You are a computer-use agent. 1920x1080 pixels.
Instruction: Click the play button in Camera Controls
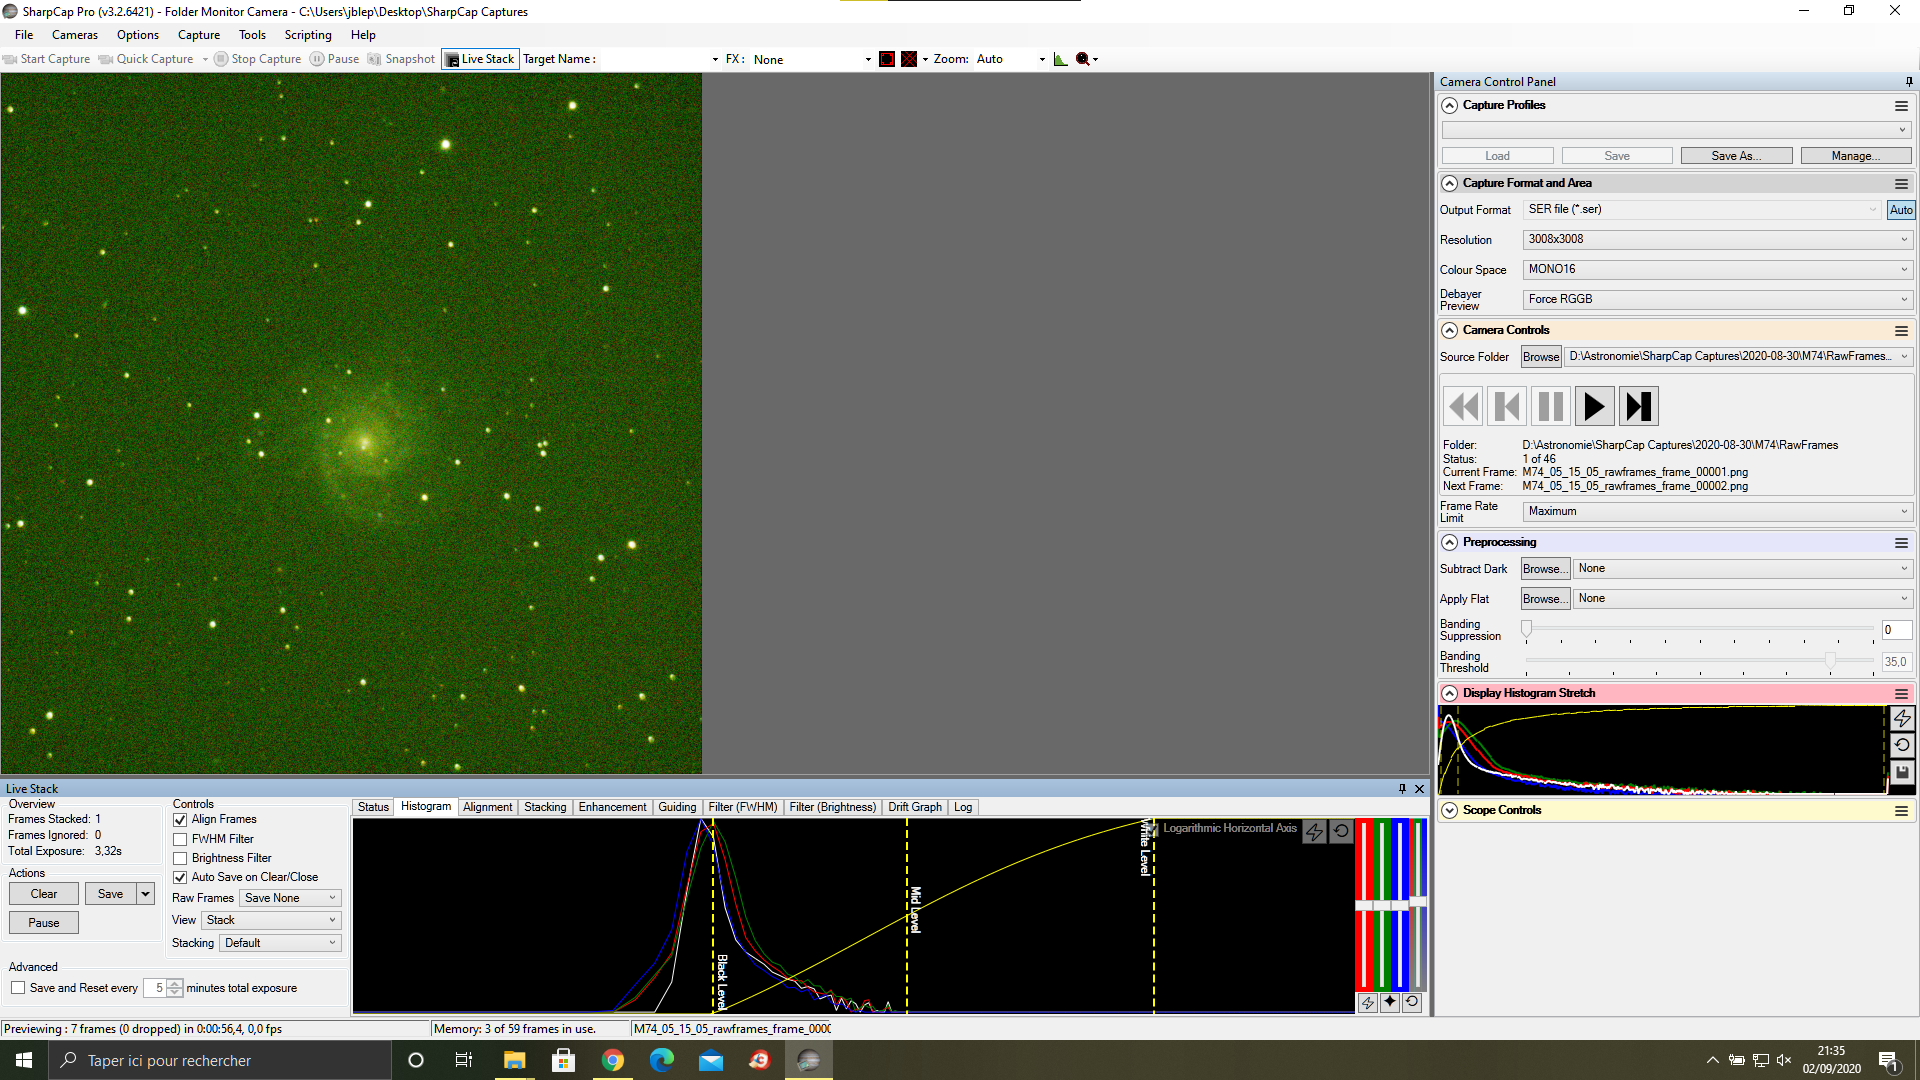click(x=1595, y=407)
